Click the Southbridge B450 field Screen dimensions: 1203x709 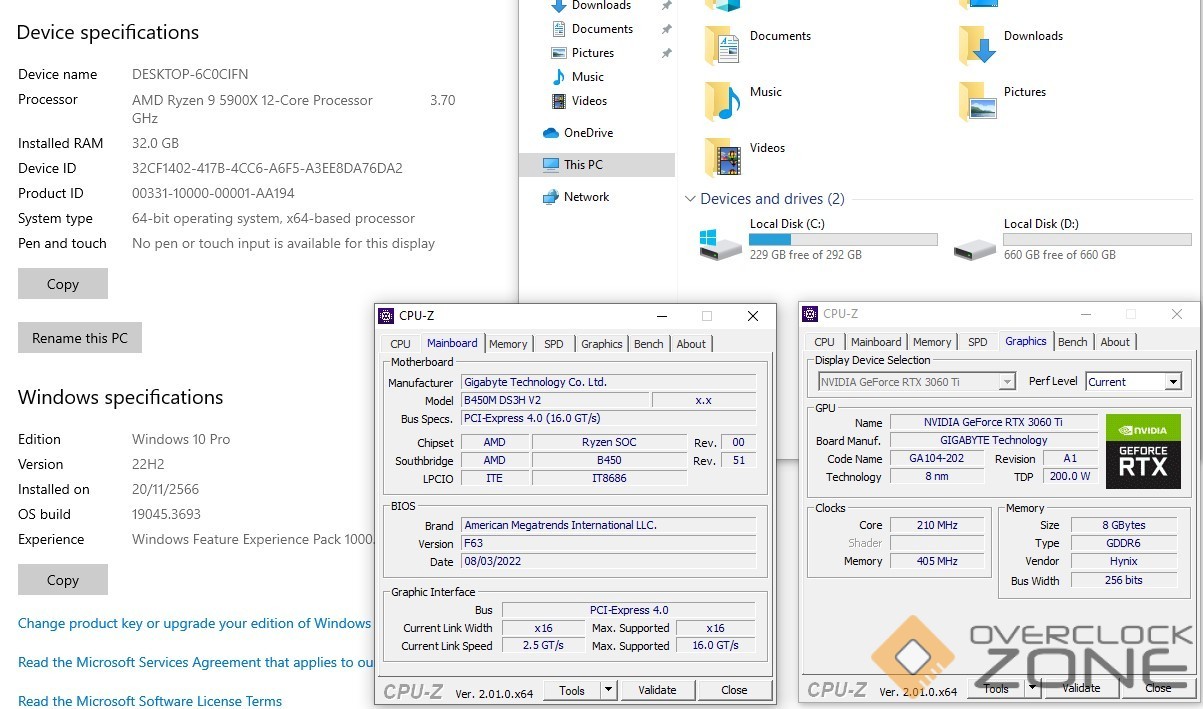point(609,461)
